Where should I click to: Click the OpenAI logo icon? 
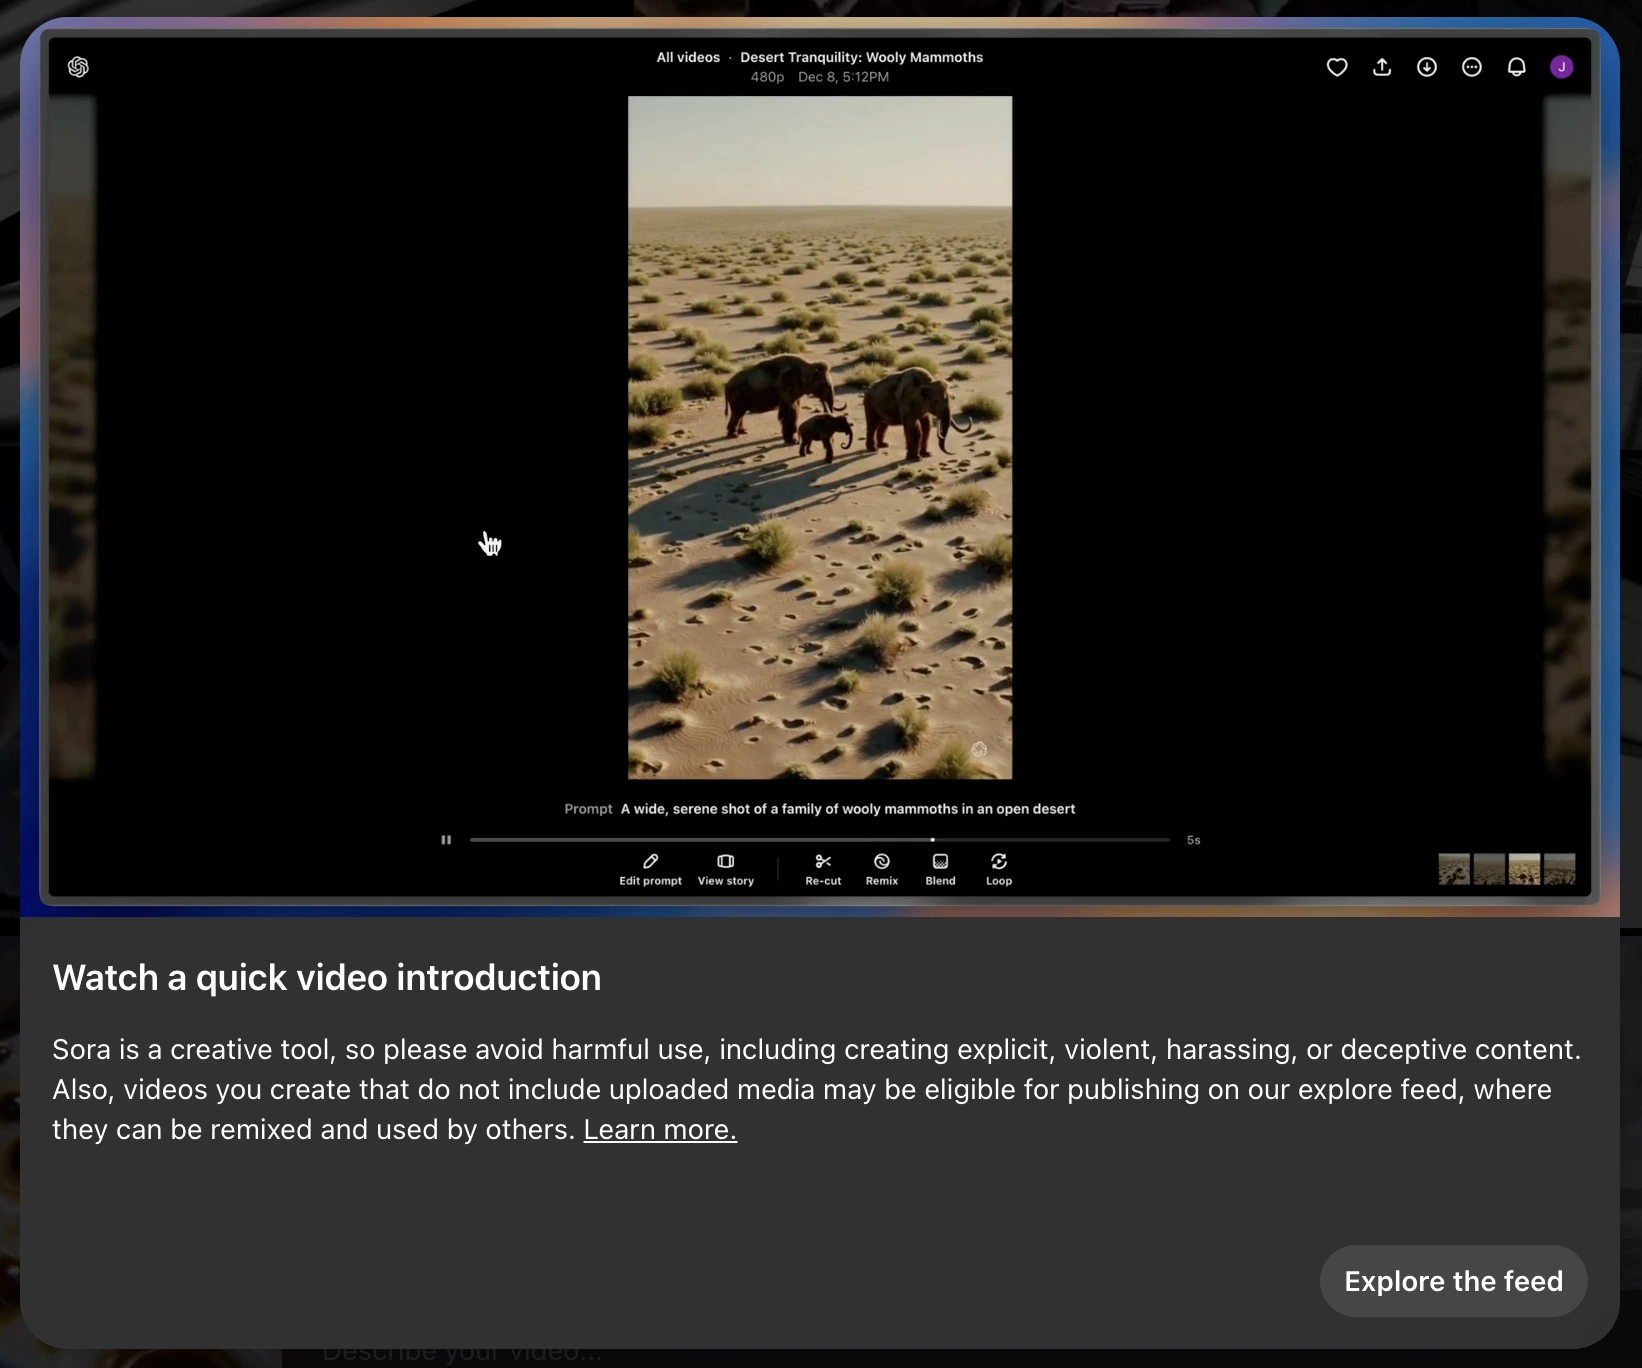coord(78,67)
